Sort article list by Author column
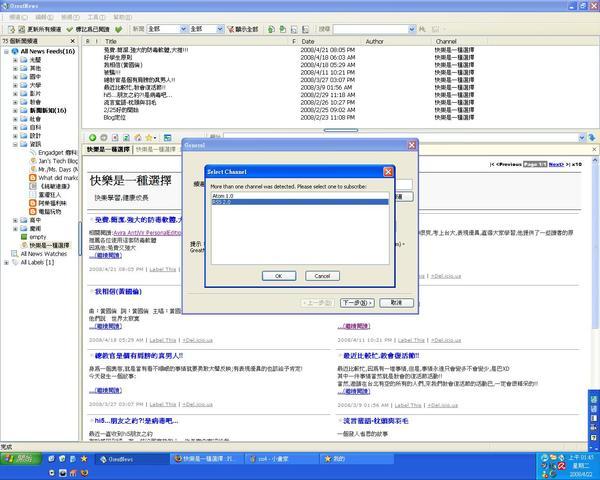The width and height of the screenshot is (600, 480). click(374, 41)
